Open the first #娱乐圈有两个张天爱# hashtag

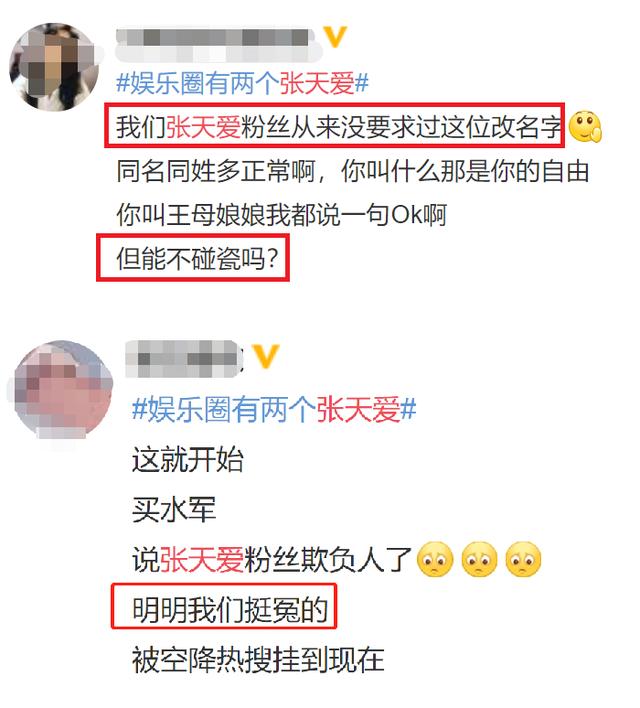point(243,84)
